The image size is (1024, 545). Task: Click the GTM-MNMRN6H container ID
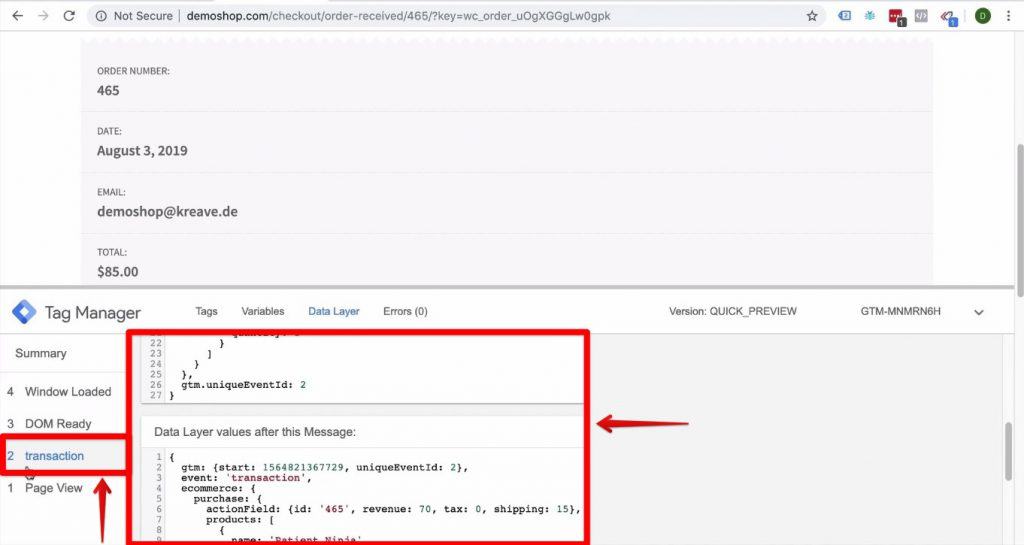[x=901, y=311]
